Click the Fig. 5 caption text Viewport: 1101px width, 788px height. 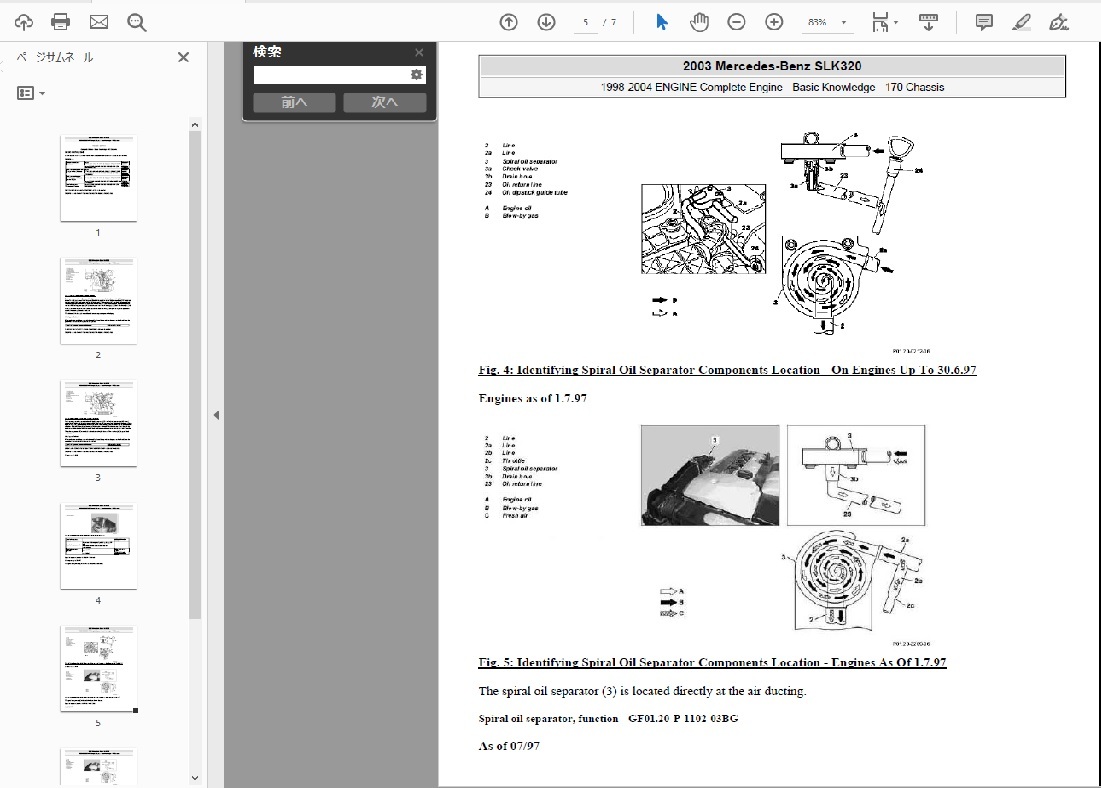coord(713,662)
